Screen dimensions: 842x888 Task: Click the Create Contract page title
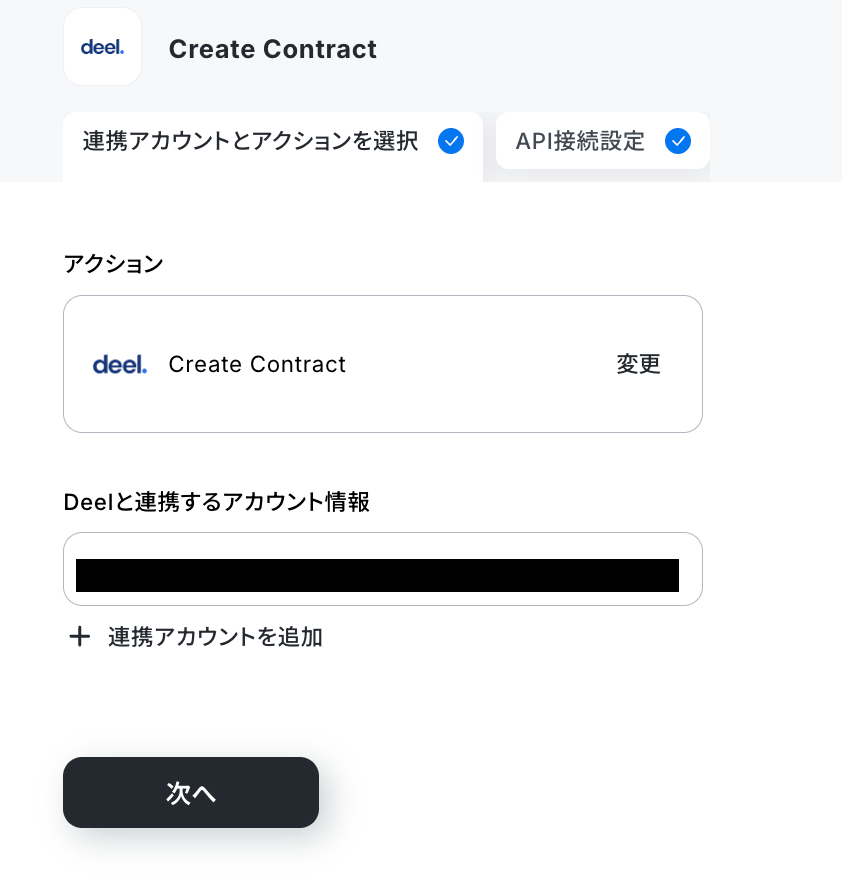(273, 49)
